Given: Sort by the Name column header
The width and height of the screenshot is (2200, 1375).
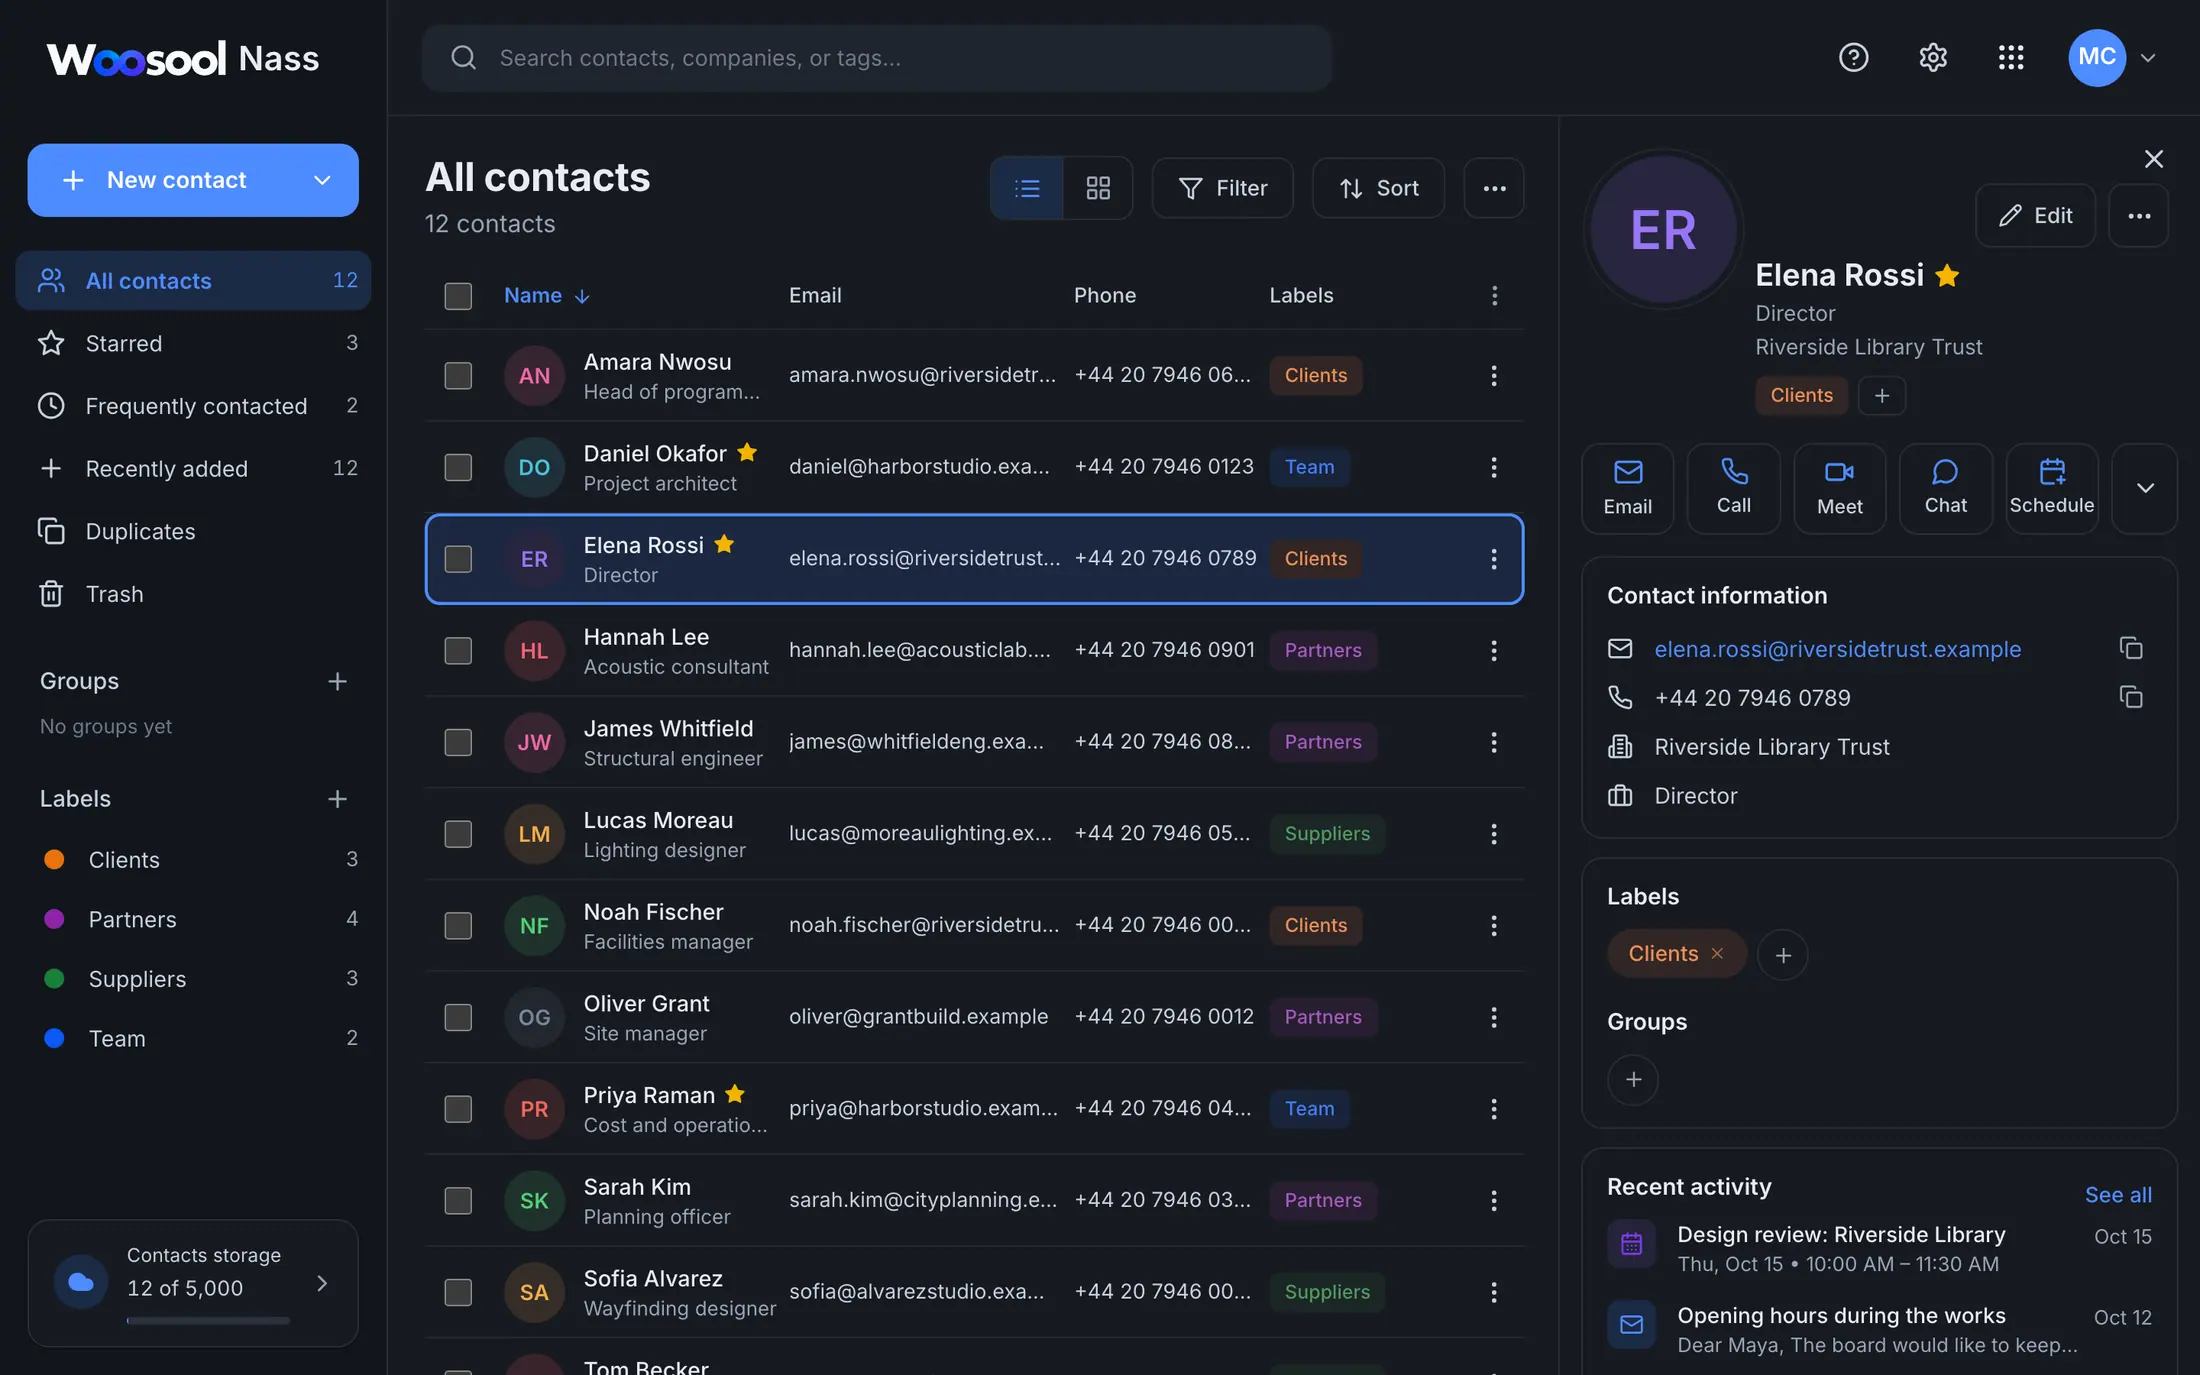Looking at the screenshot, I should point(546,295).
